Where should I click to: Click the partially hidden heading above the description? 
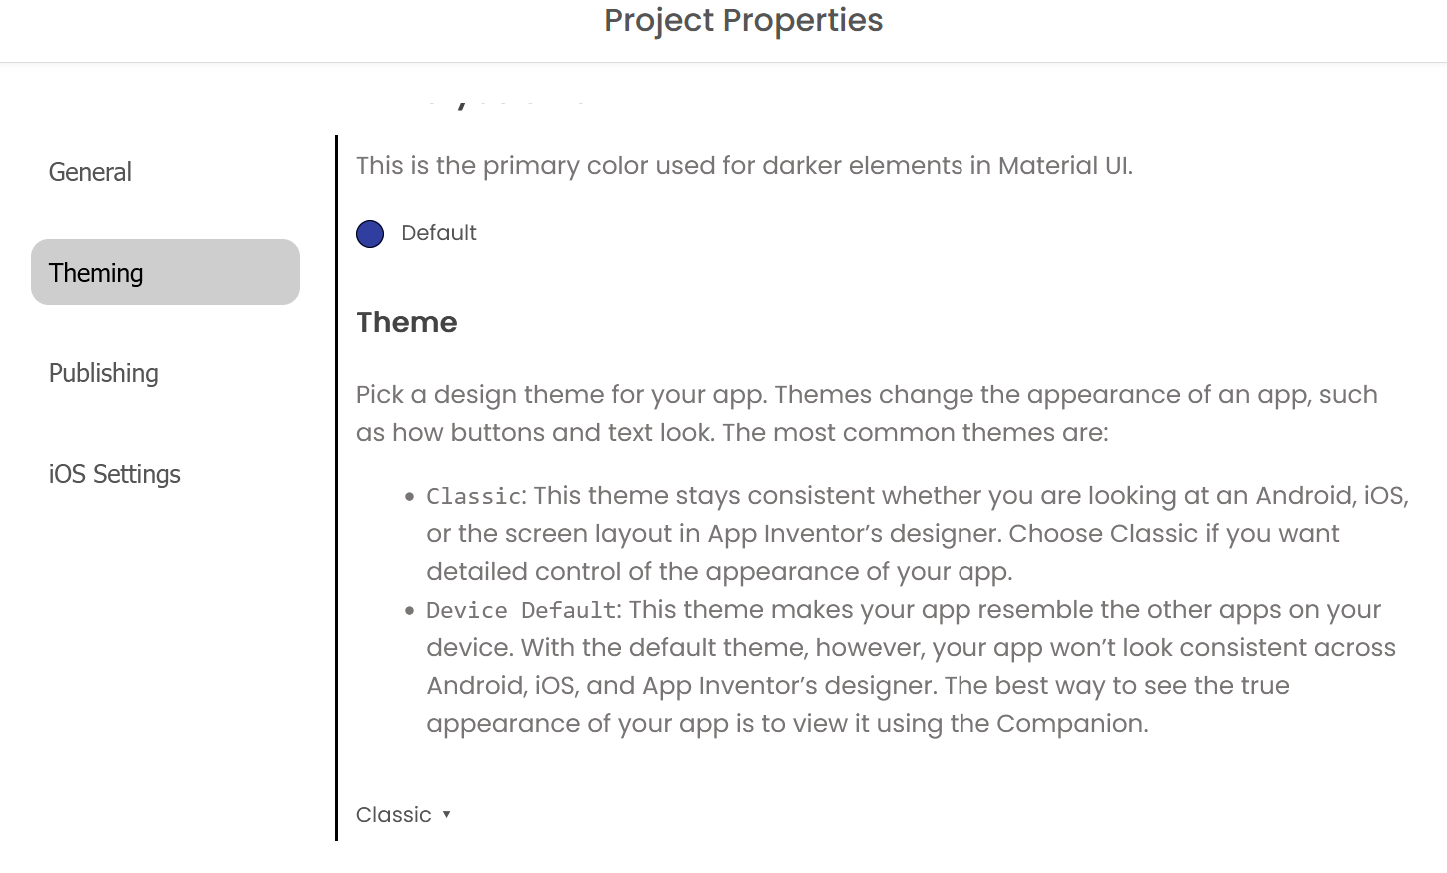click(x=472, y=101)
